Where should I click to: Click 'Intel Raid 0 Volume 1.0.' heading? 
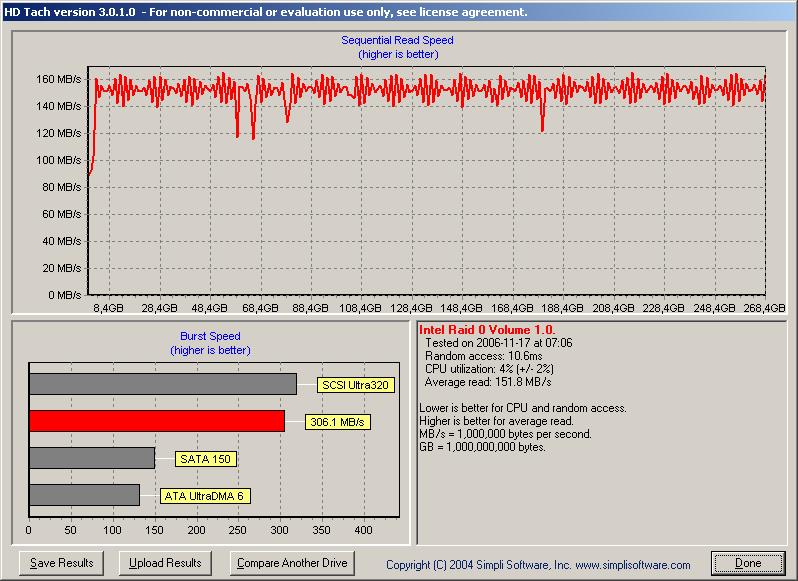coord(487,330)
